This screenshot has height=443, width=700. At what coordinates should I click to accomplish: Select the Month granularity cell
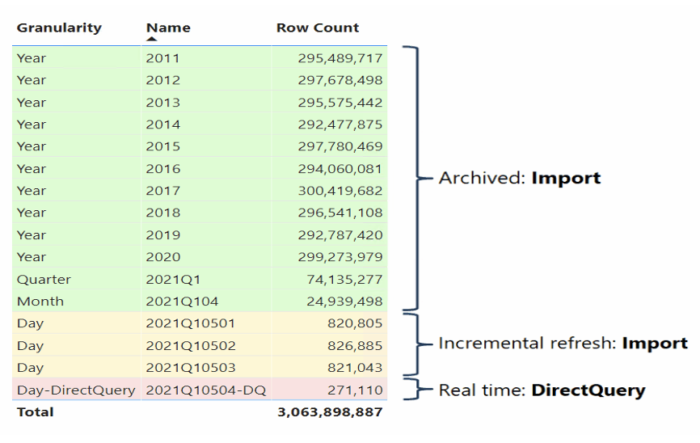pyautogui.click(x=38, y=300)
